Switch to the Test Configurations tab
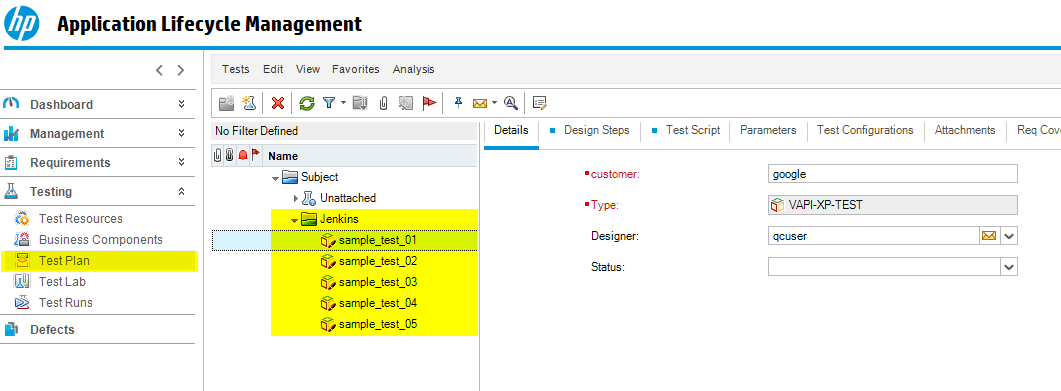 865,130
